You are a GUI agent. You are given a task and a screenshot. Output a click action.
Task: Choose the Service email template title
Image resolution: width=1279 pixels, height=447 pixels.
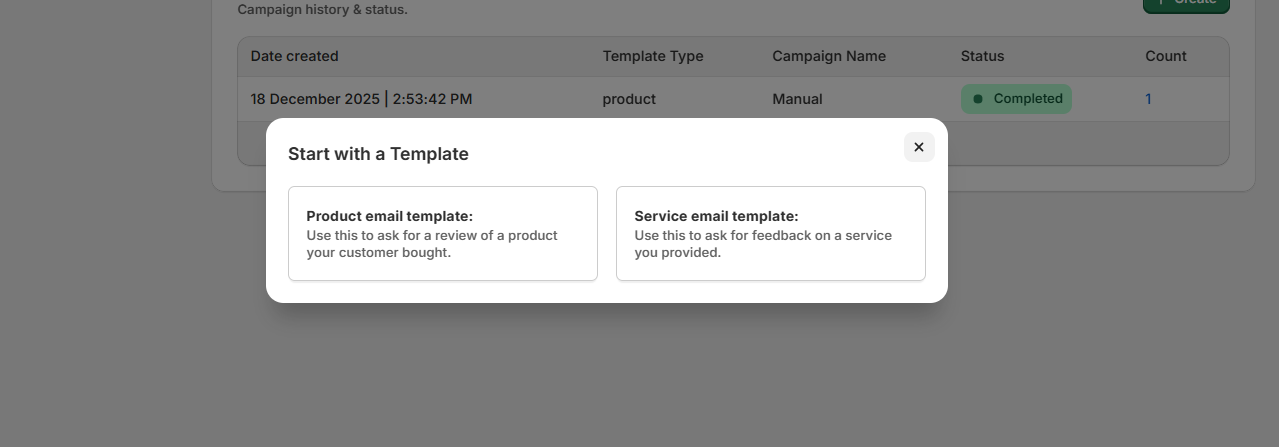(716, 216)
